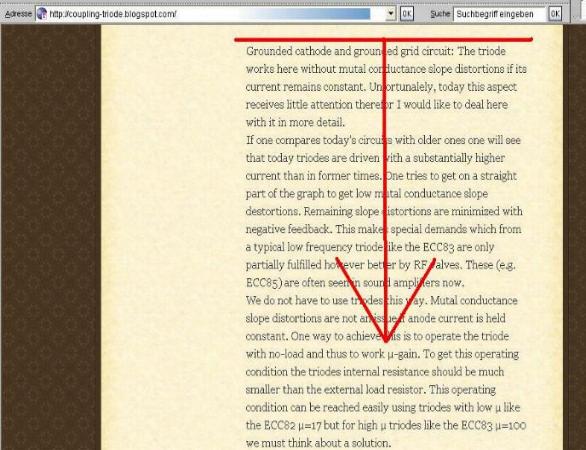Click the line starting 'If one compares today's circuits'
Image resolution: width=586 pixels, height=450 pixels.
383,140
